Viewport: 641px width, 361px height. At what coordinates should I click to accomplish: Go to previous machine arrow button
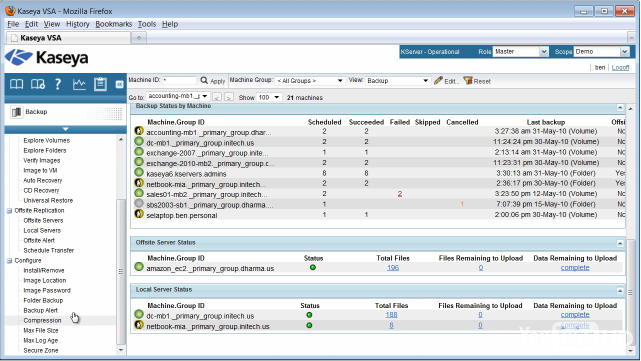coord(217,97)
